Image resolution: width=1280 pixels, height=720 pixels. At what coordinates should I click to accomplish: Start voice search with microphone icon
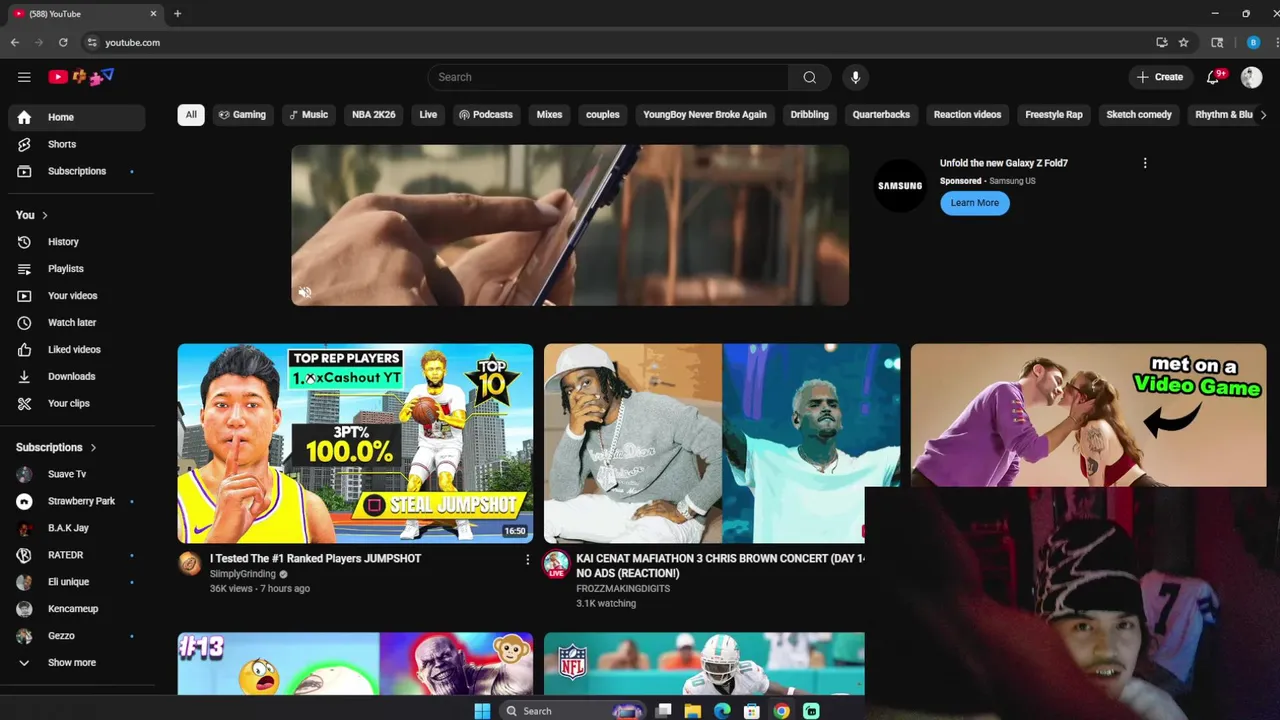855,77
